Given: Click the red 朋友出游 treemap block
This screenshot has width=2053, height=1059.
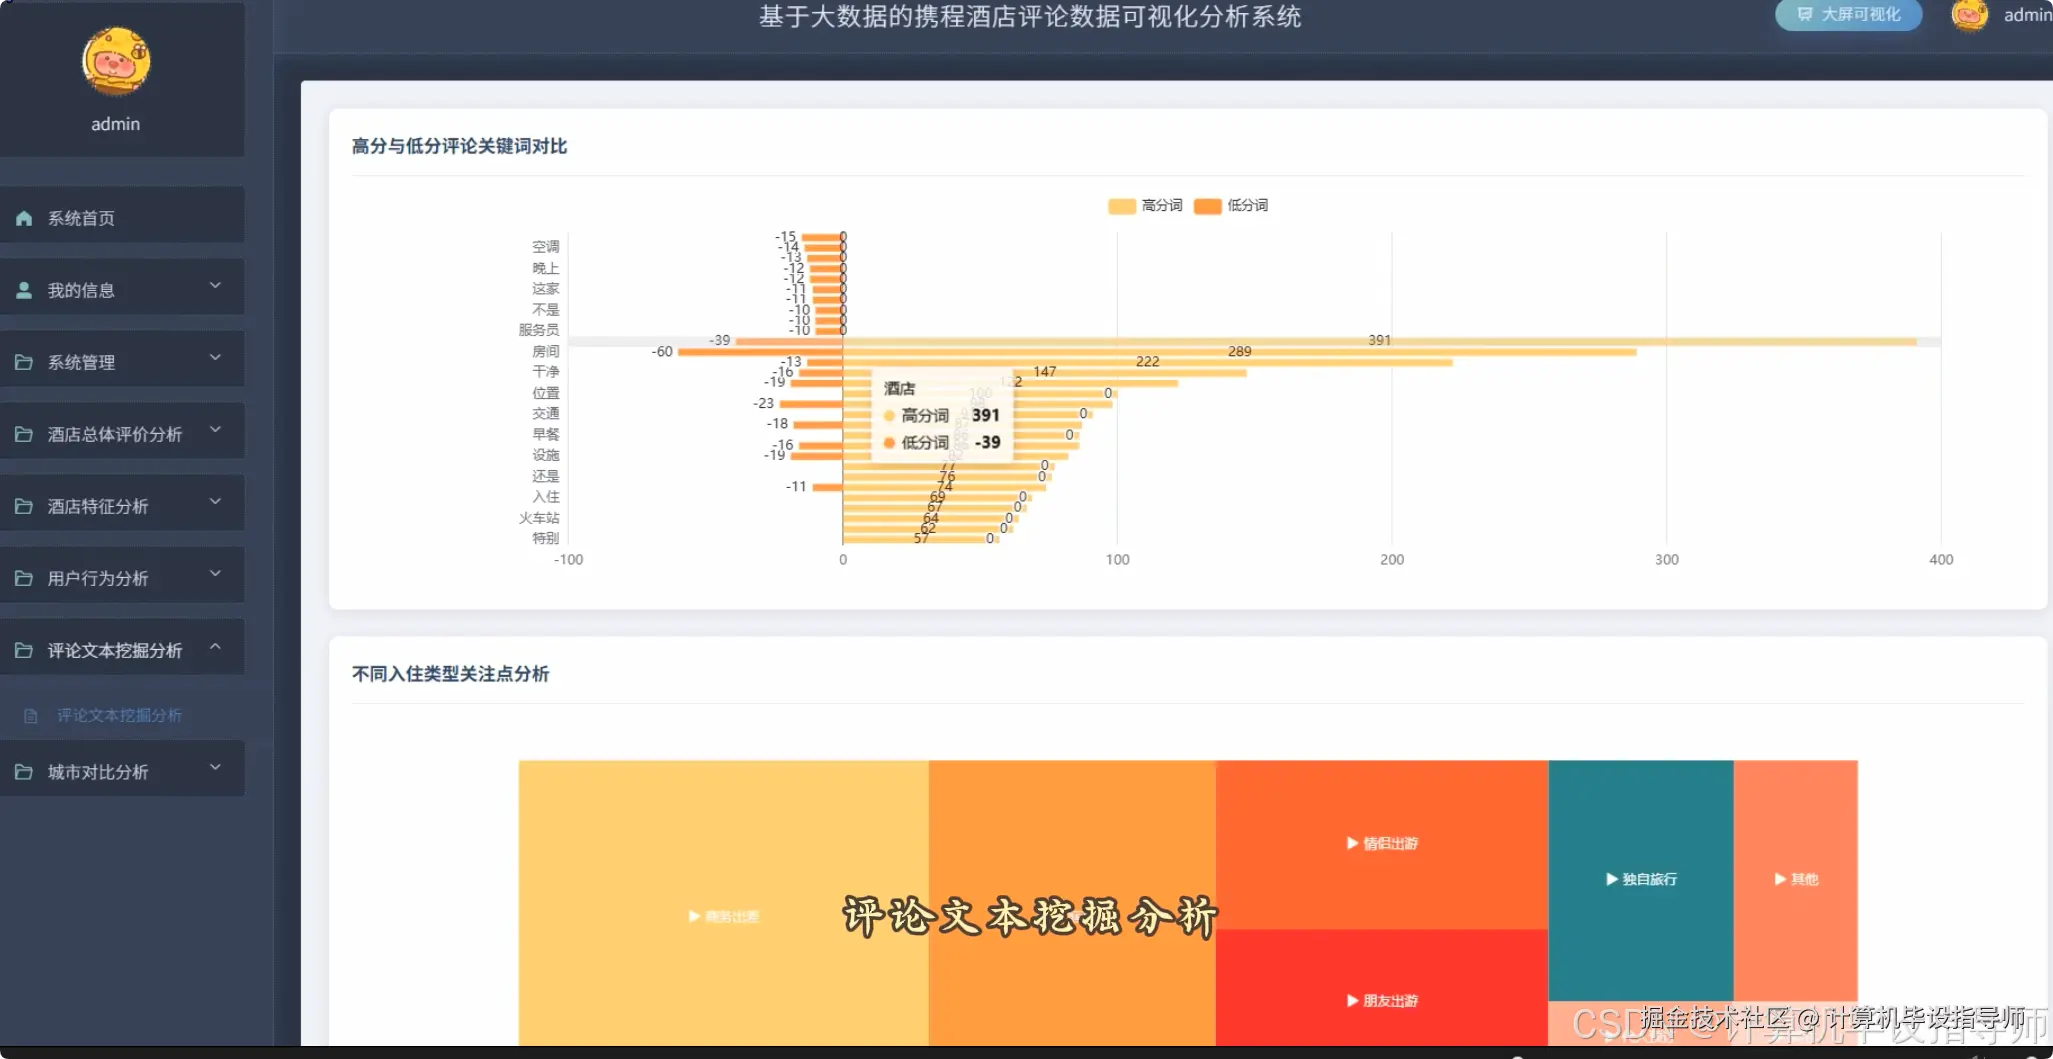Looking at the screenshot, I should click(x=1382, y=988).
